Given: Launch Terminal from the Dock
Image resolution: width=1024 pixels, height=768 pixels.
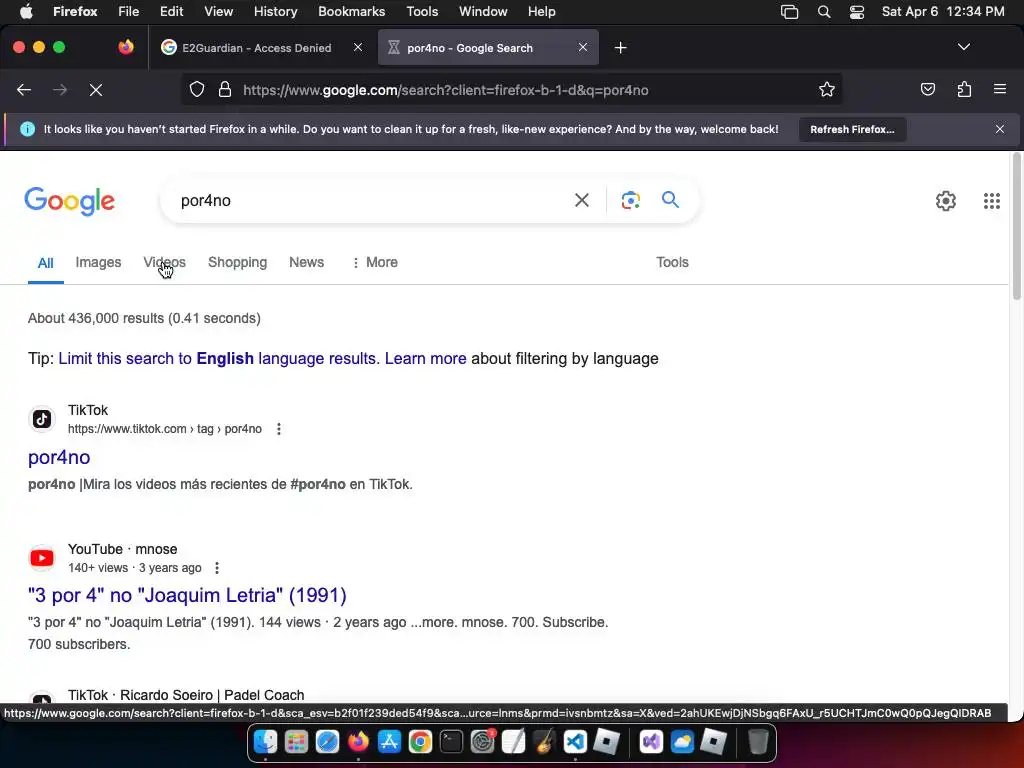Looking at the screenshot, I should [451, 742].
